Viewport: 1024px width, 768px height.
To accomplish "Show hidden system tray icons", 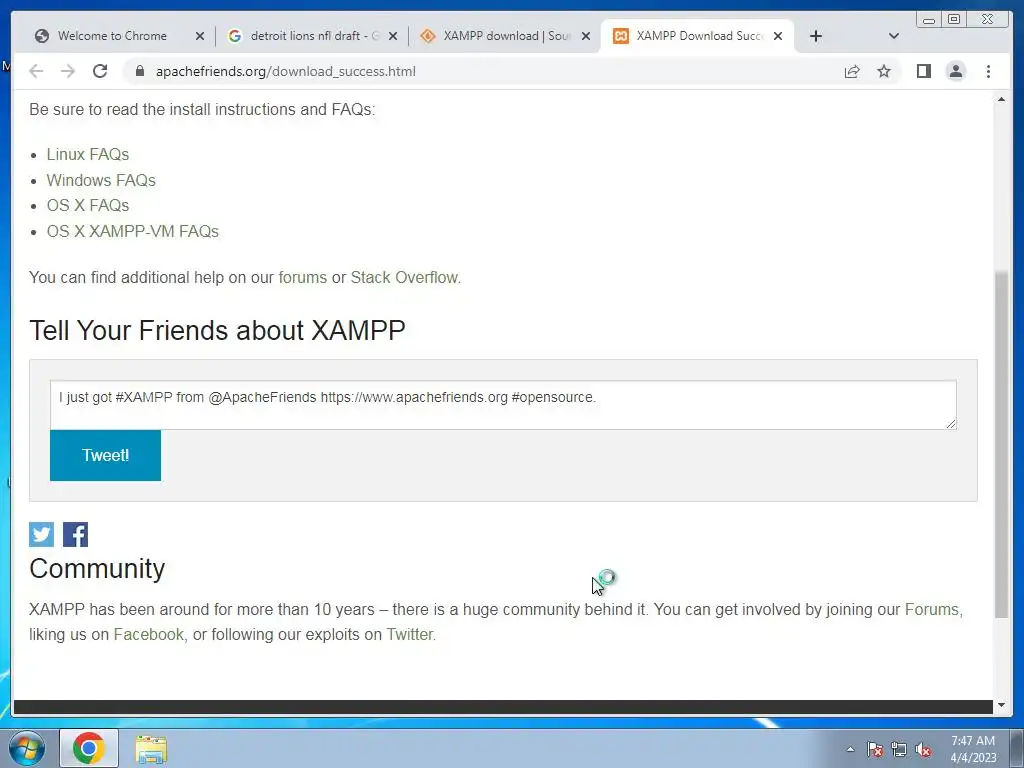I will 850,749.
